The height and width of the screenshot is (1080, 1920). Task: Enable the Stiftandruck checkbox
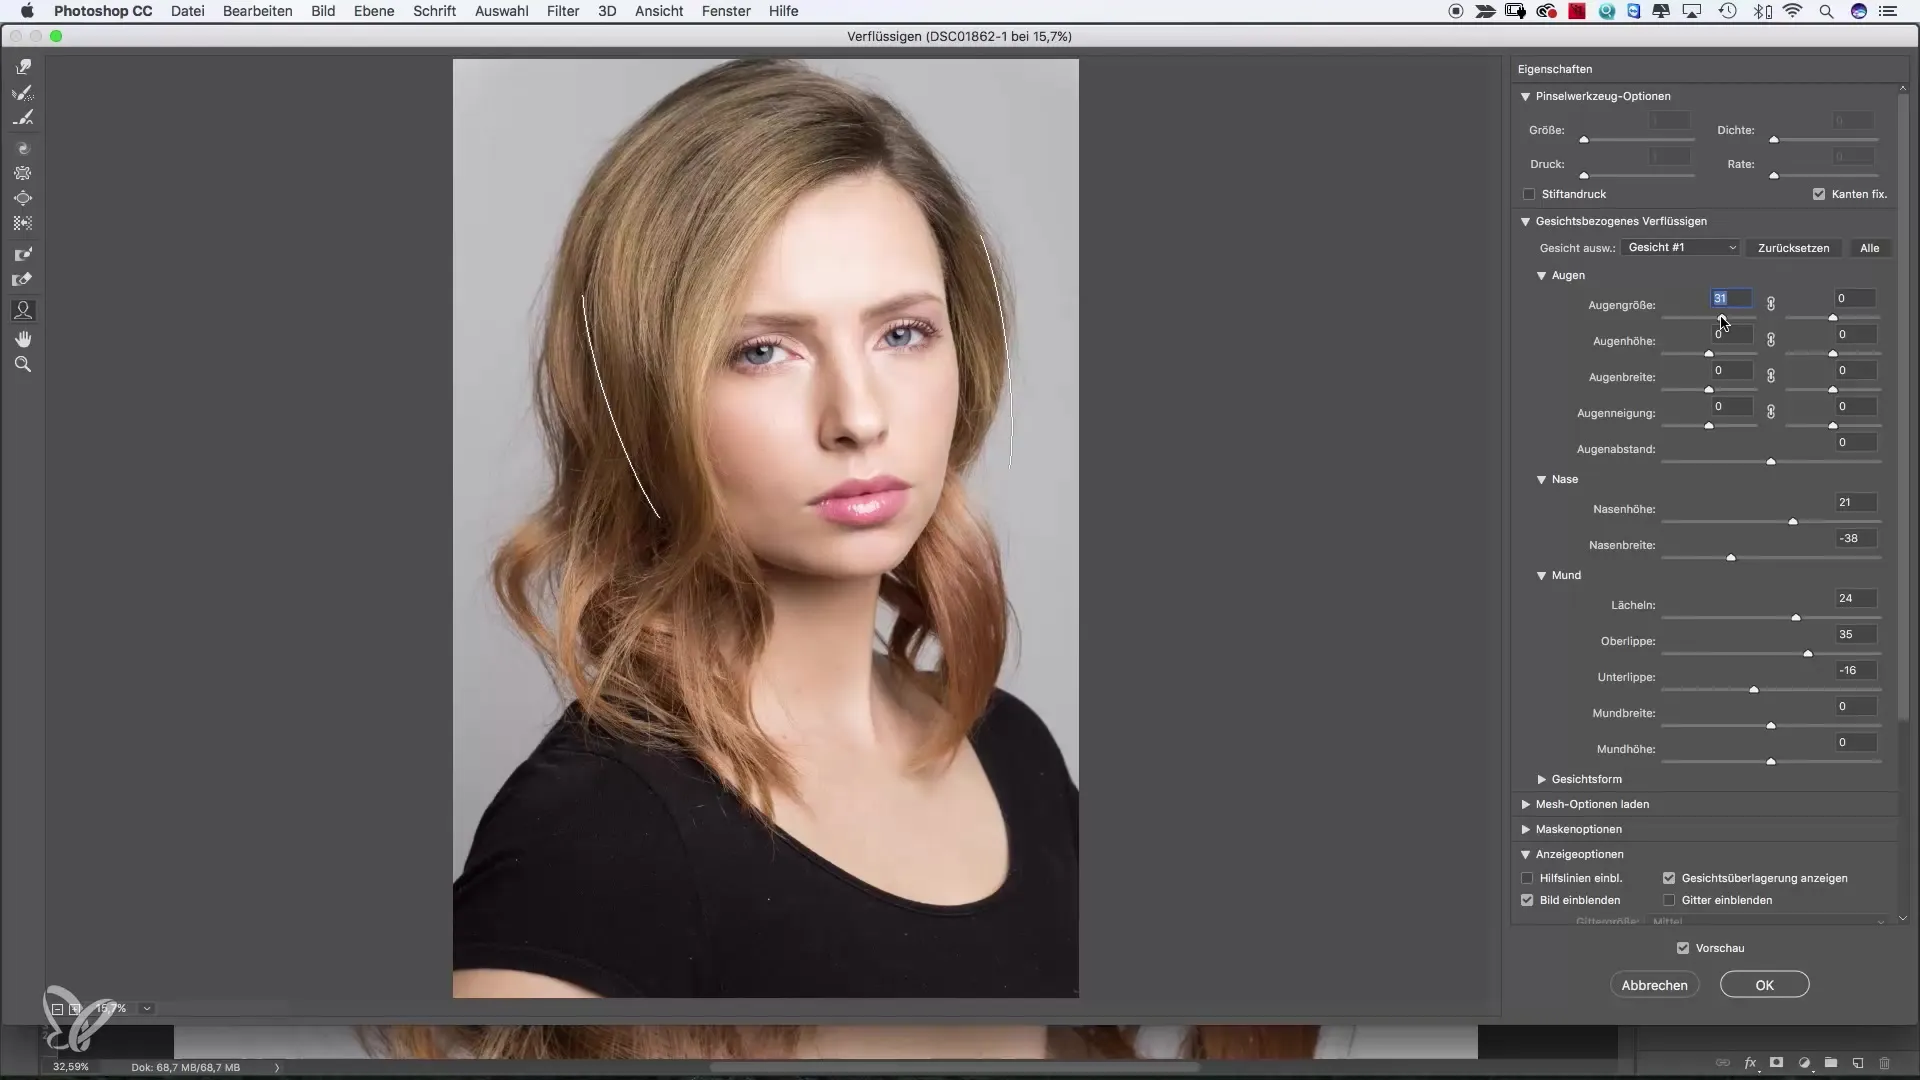1529,194
